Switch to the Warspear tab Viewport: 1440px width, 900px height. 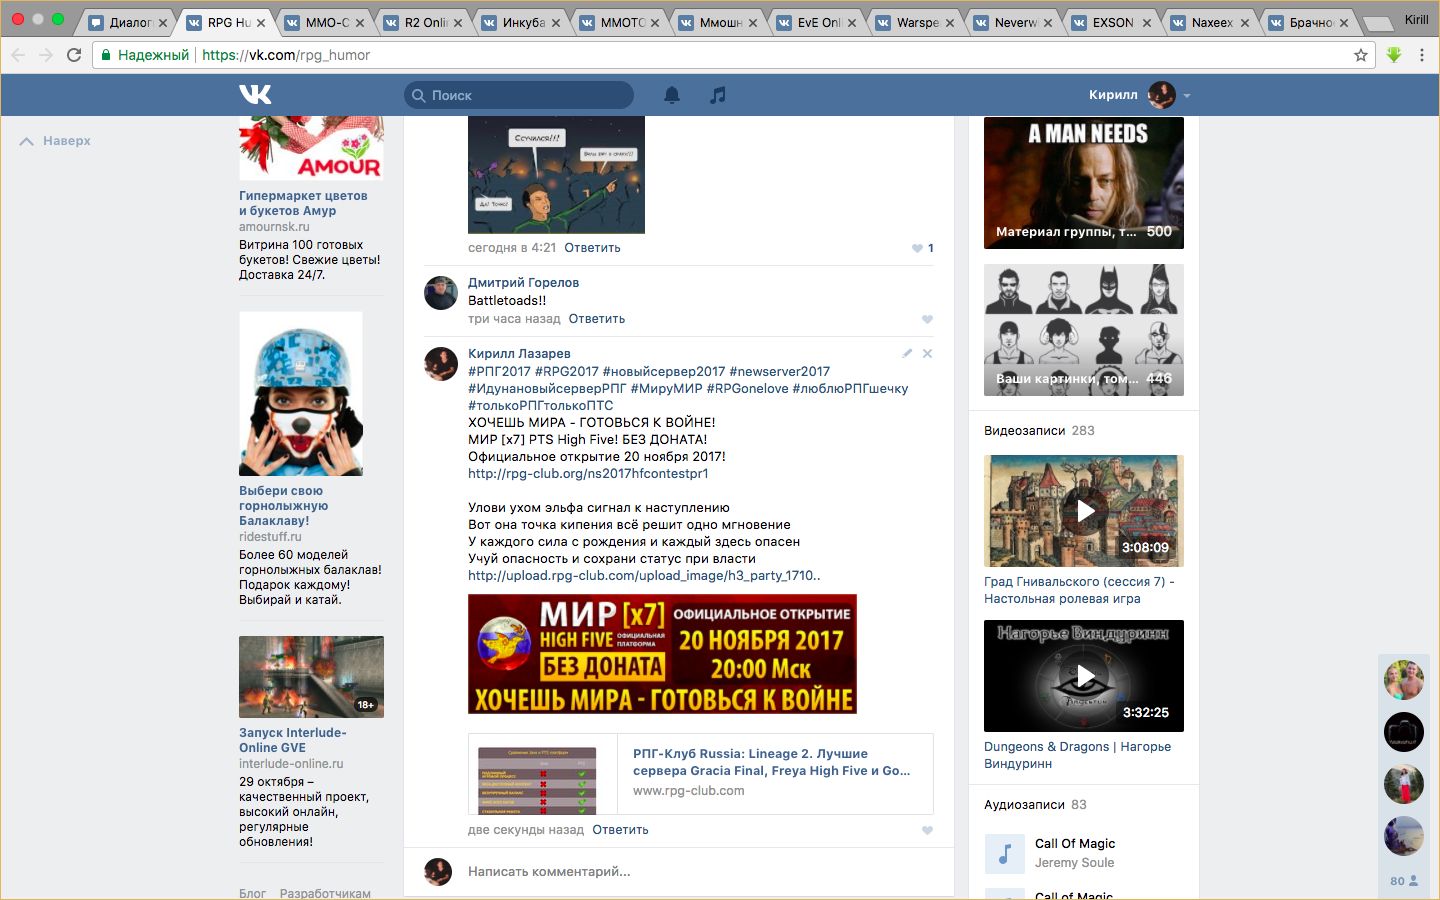pyautogui.click(x=916, y=22)
